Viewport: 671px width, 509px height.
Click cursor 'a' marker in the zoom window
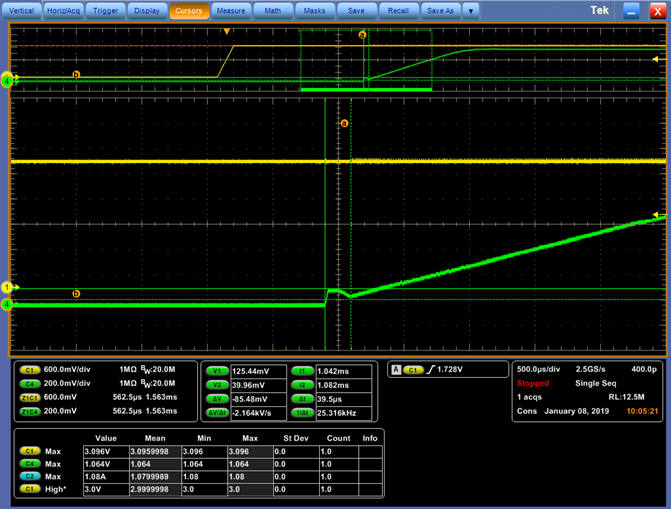coord(344,123)
